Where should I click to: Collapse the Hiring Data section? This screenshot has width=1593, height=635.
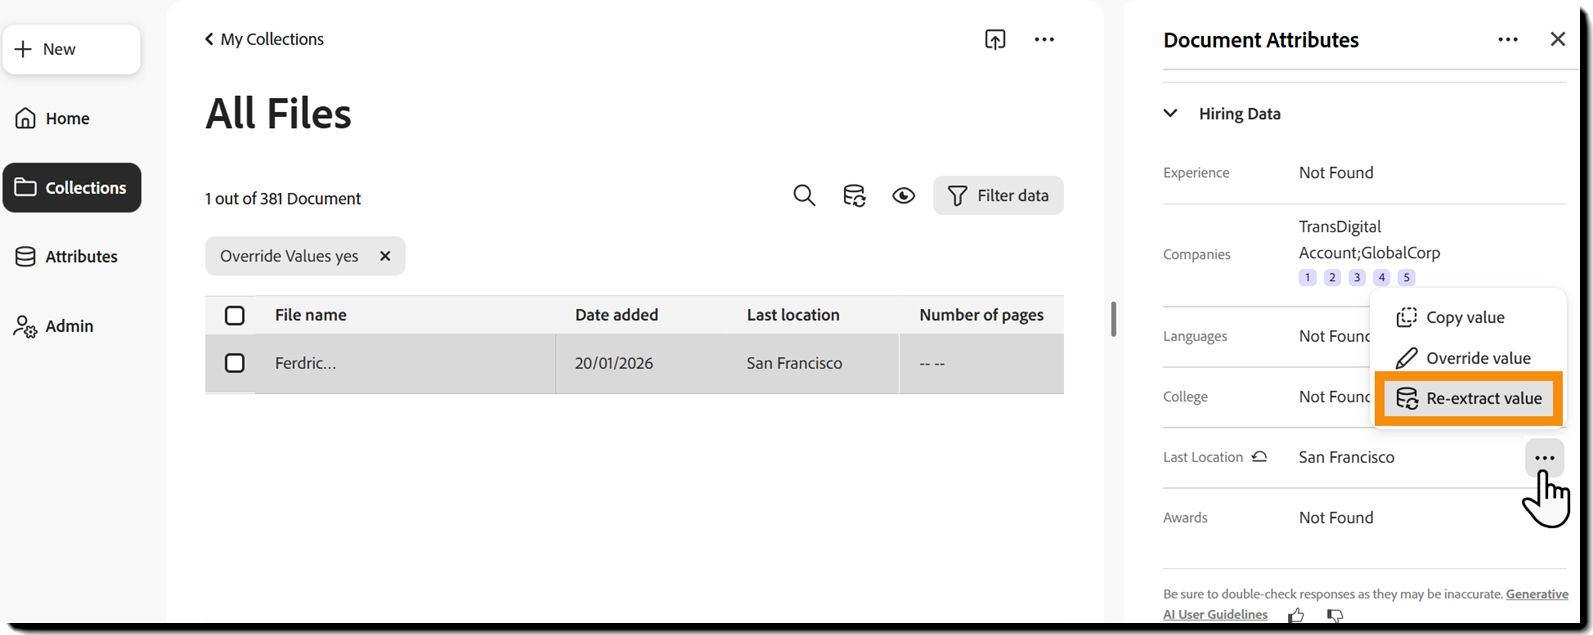[x=1170, y=113]
